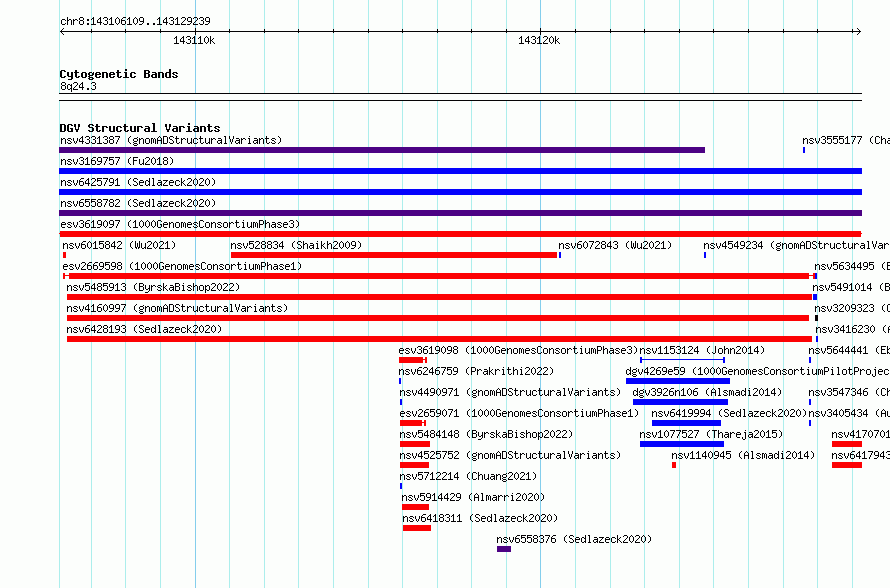This screenshot has width=890, height=588.
Task: Click the purple nsv4331387 variant bar
Action: 382,150
